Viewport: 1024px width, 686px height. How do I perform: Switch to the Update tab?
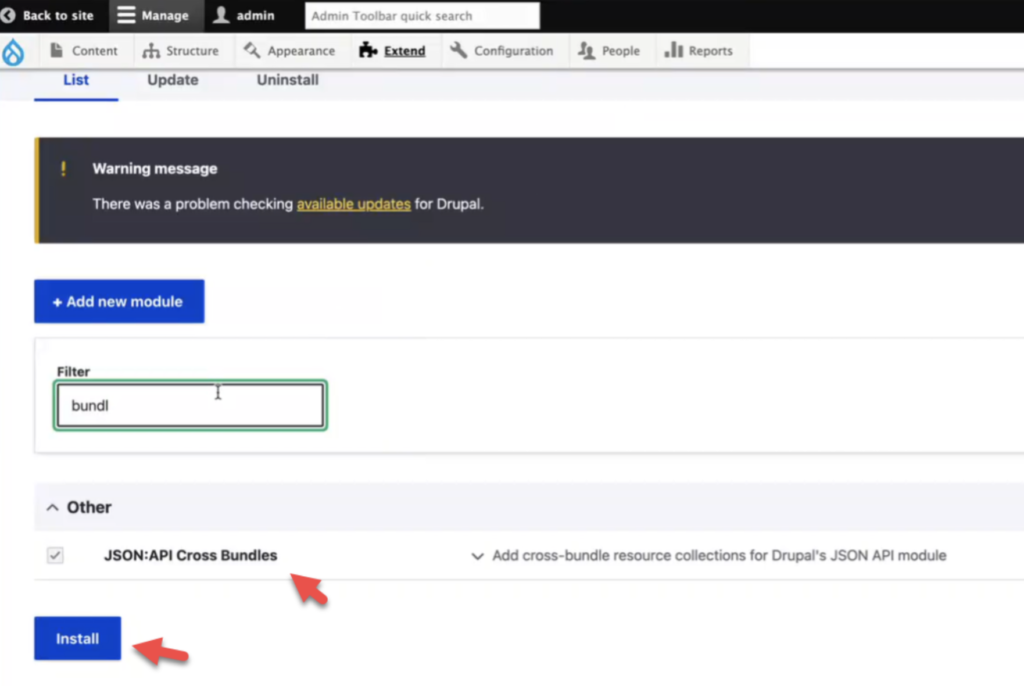click(172, 80)
